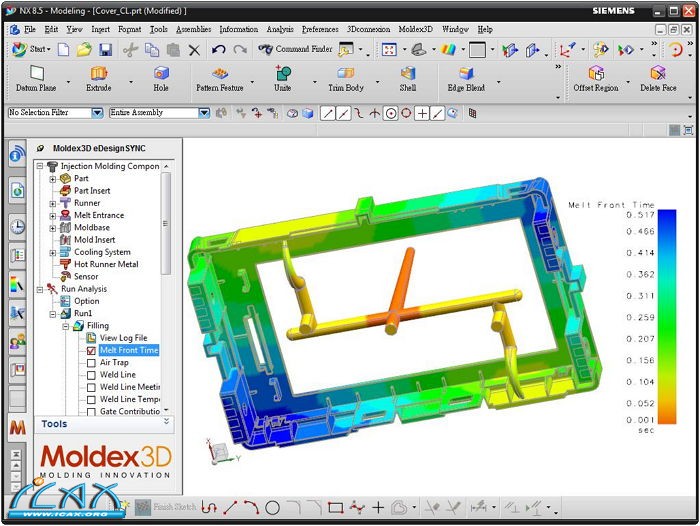The image size is (700, 526).
Task: Expand the Melt Entrance tree node
Action: click(x=53, y=216)
